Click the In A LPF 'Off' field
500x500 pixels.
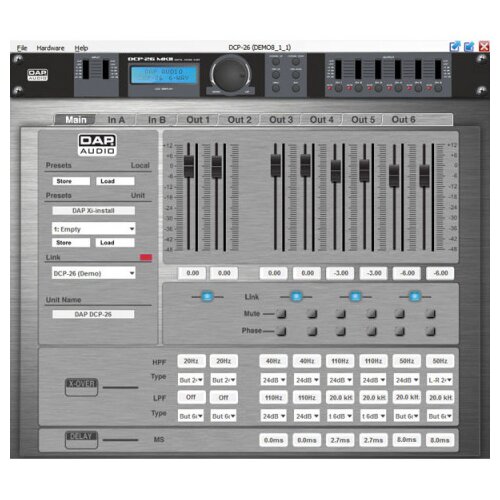(191, 397)
